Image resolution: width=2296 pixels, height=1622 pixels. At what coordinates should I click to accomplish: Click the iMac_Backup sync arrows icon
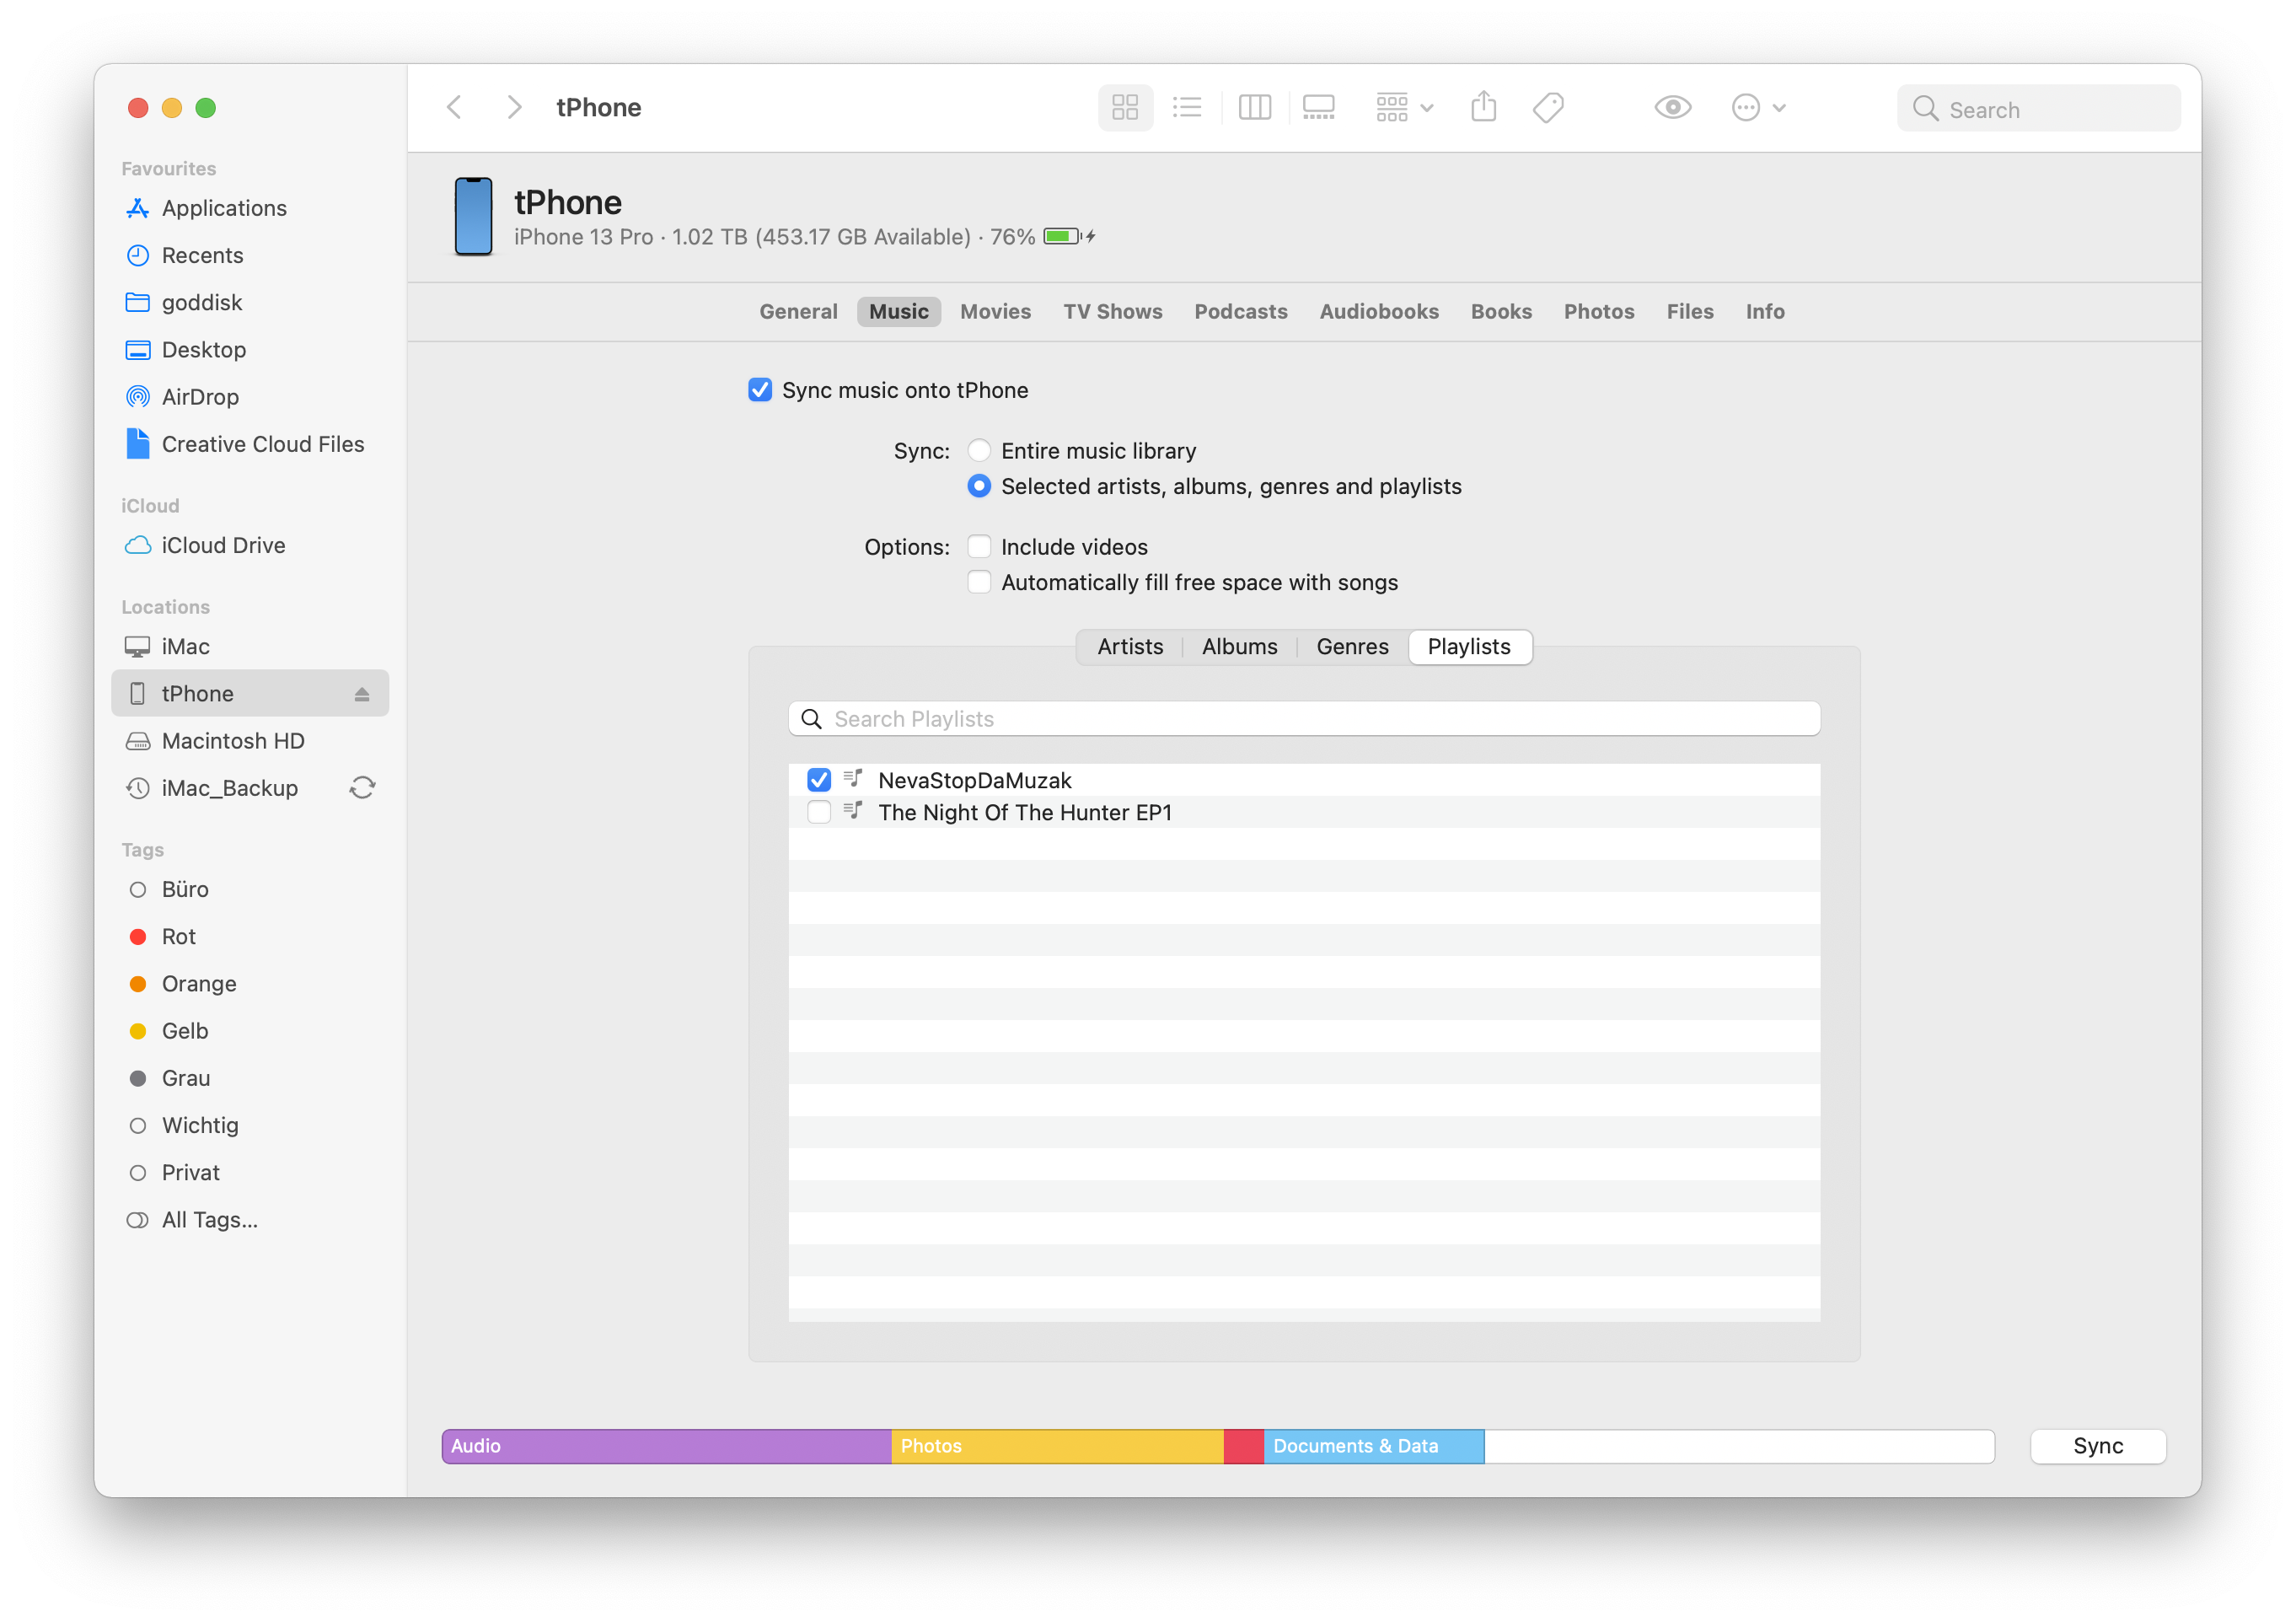click(x=362, y=788)
